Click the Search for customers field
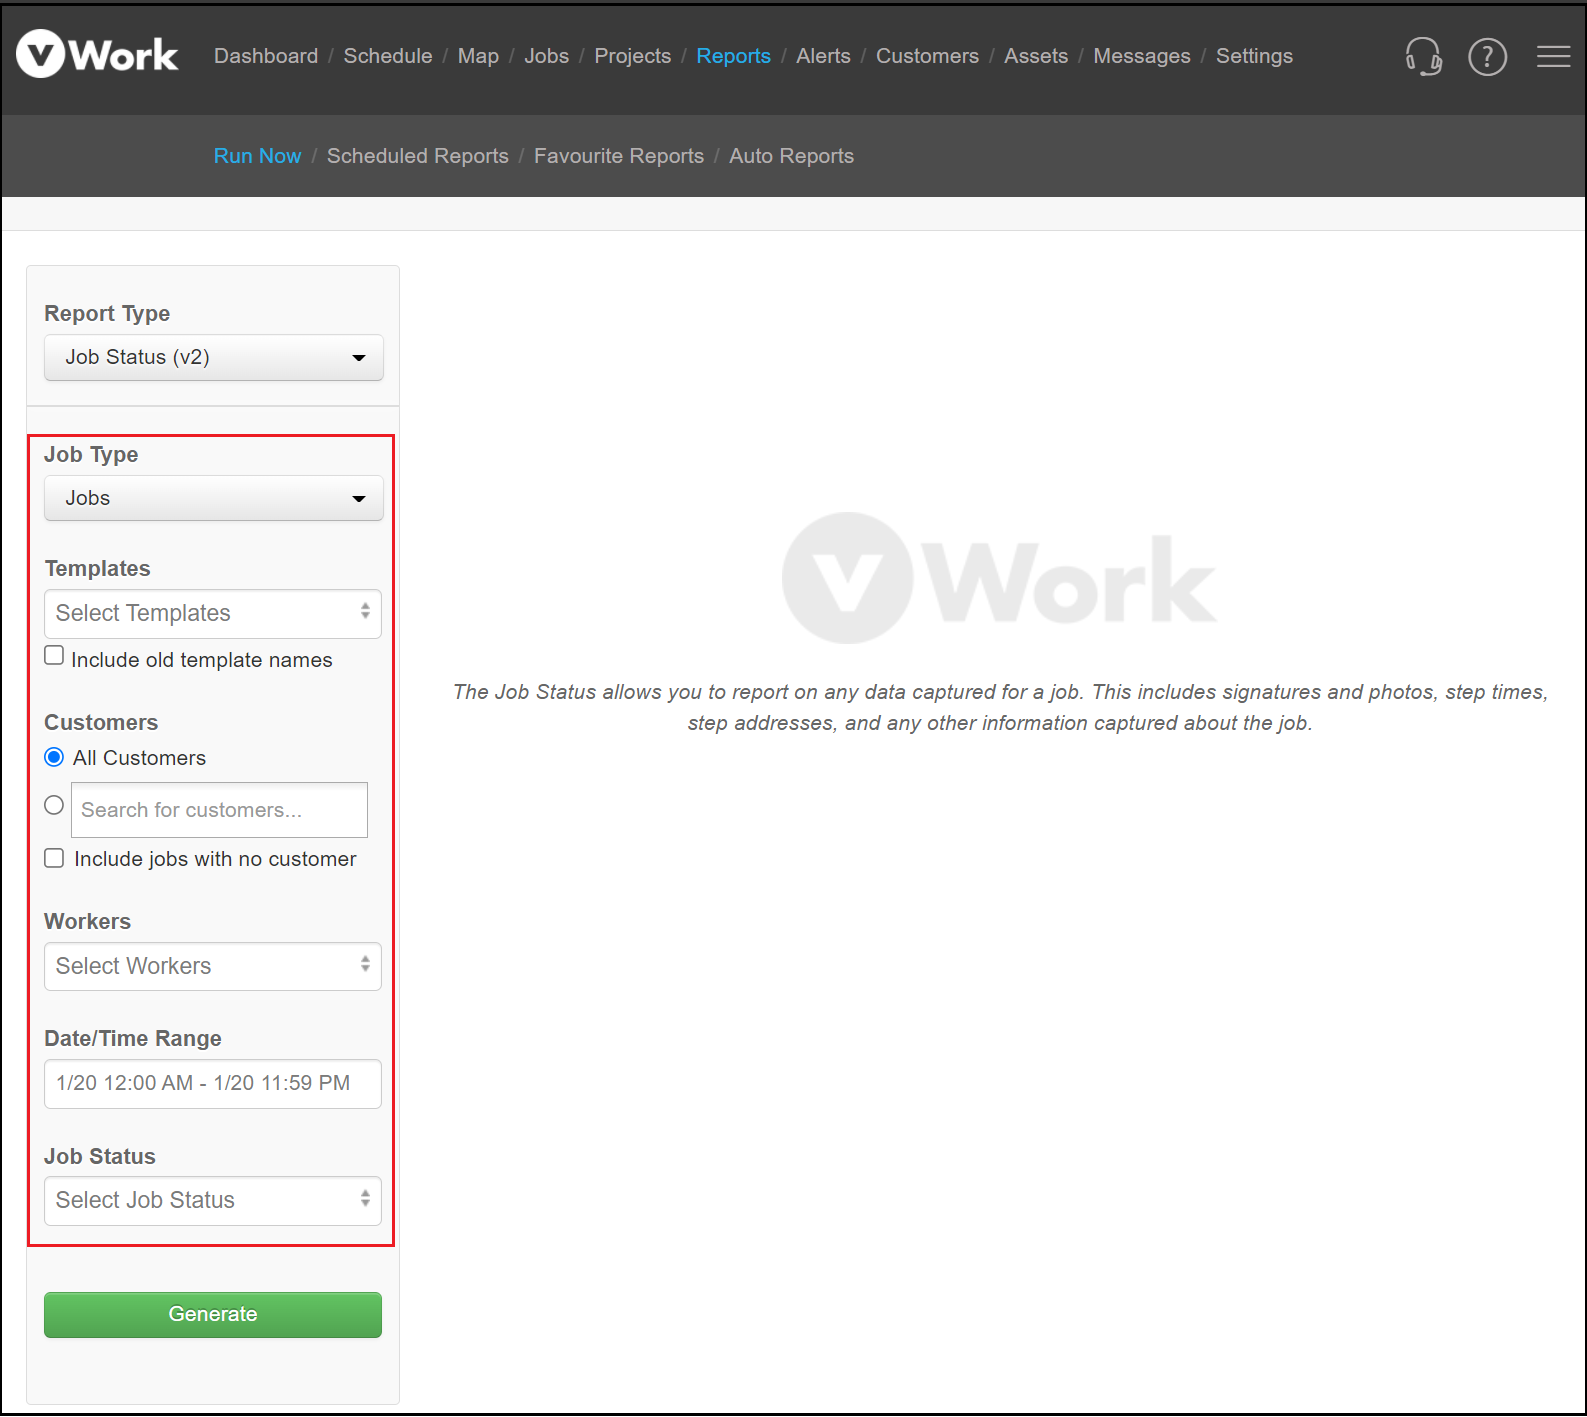 (219, 810)
